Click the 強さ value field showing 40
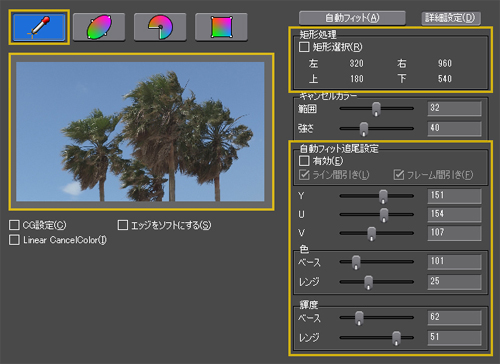 [x=454, y=129]
